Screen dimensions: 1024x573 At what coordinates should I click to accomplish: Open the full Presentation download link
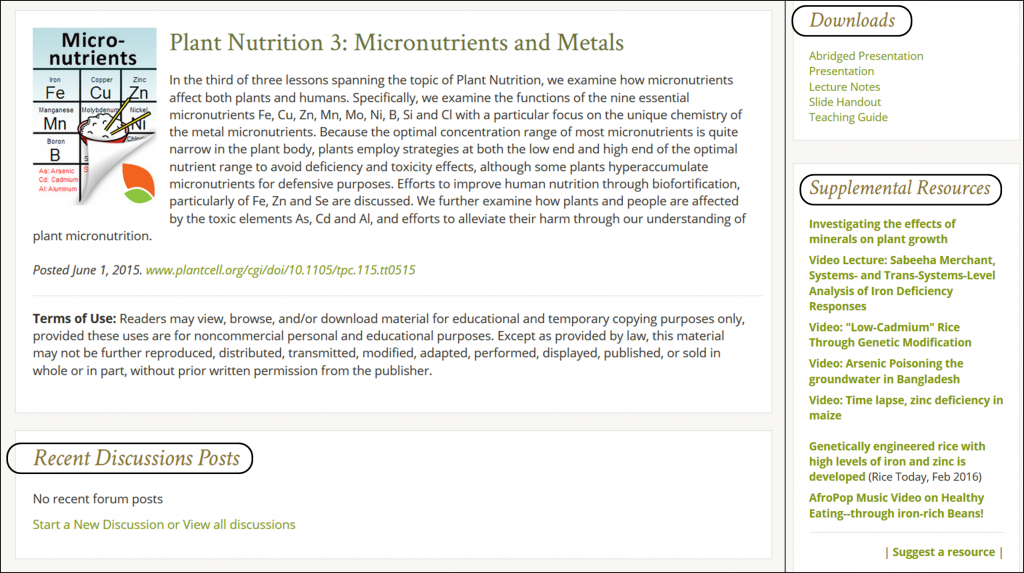coord(841,71)
